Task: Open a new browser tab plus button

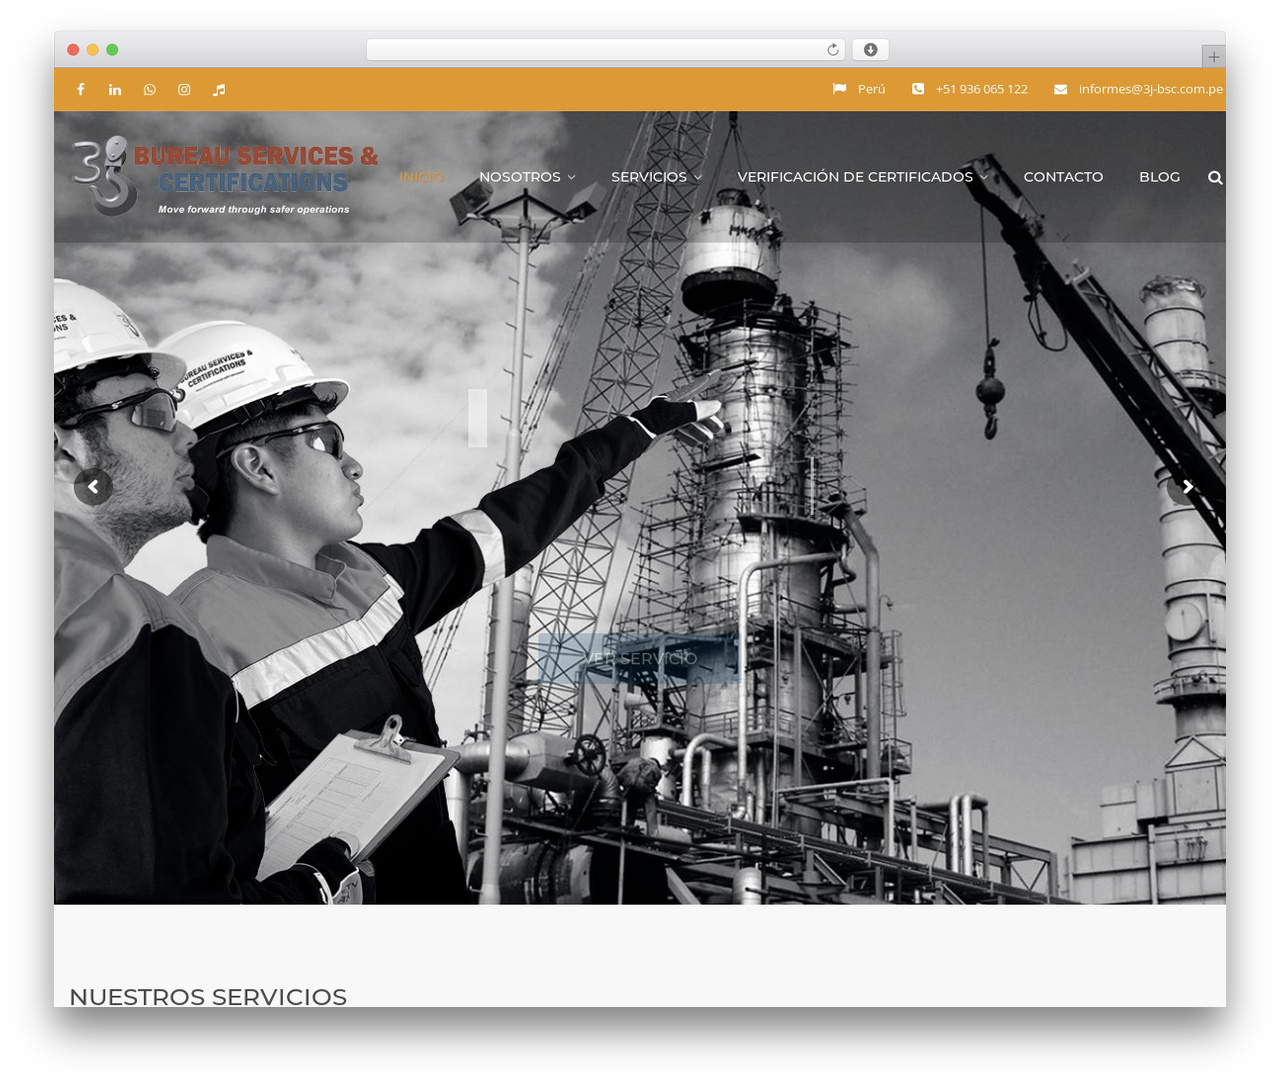Action: (1214, 57)
